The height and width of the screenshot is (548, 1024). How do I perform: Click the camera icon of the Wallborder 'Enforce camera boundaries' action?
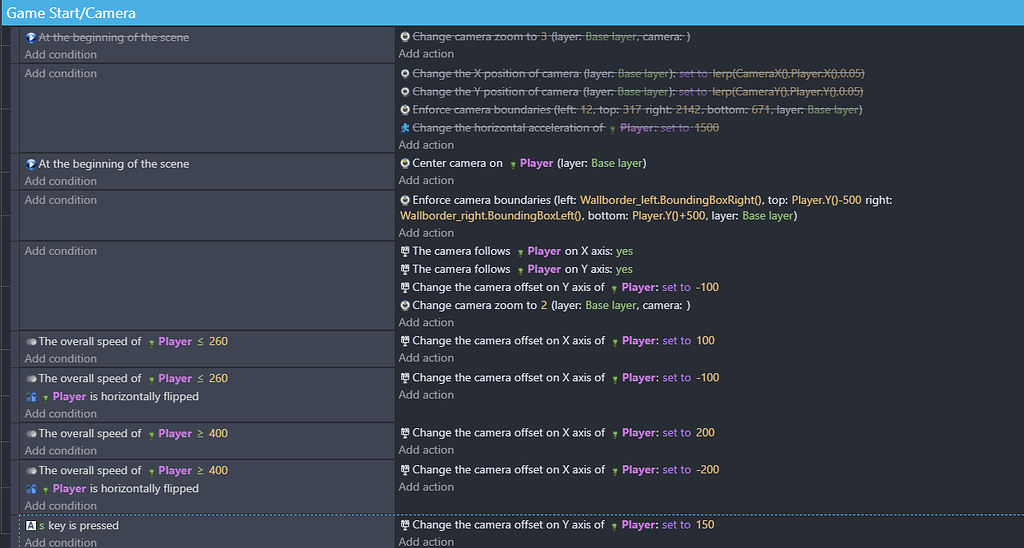coord(405,201)
